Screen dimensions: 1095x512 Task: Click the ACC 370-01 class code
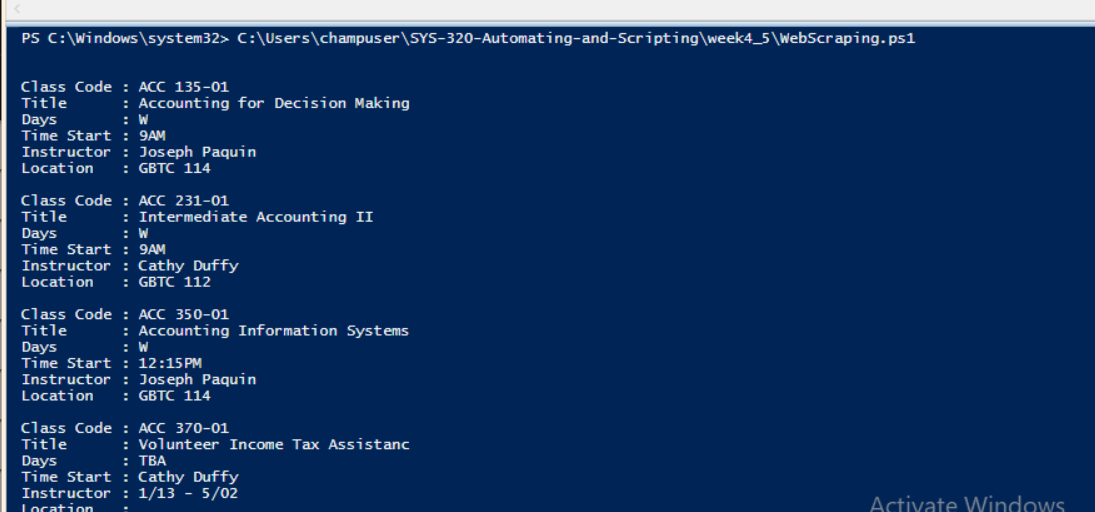click(183, 428)
